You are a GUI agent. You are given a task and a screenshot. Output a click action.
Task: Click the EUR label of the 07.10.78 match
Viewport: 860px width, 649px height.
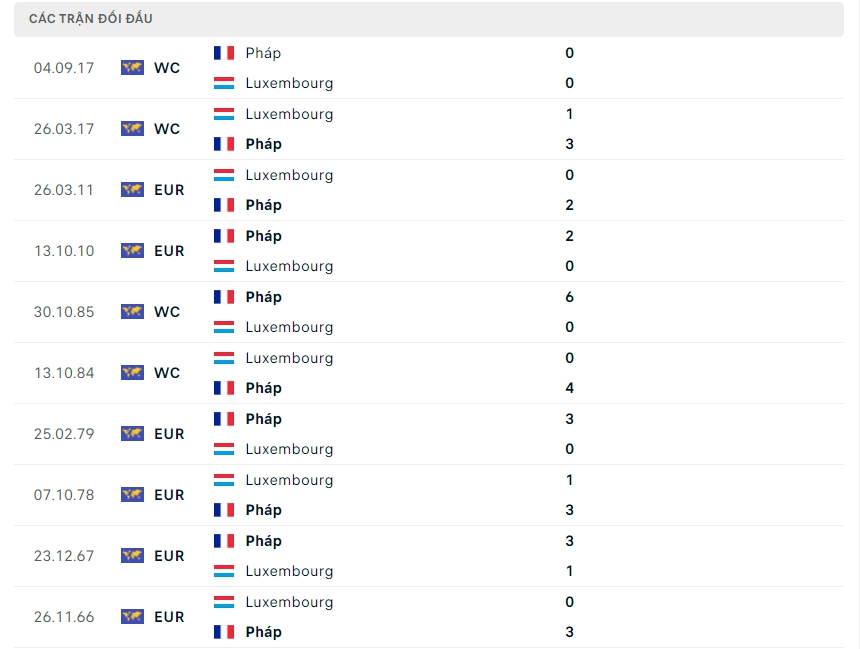pyautogui.click(x=169, y=495)
